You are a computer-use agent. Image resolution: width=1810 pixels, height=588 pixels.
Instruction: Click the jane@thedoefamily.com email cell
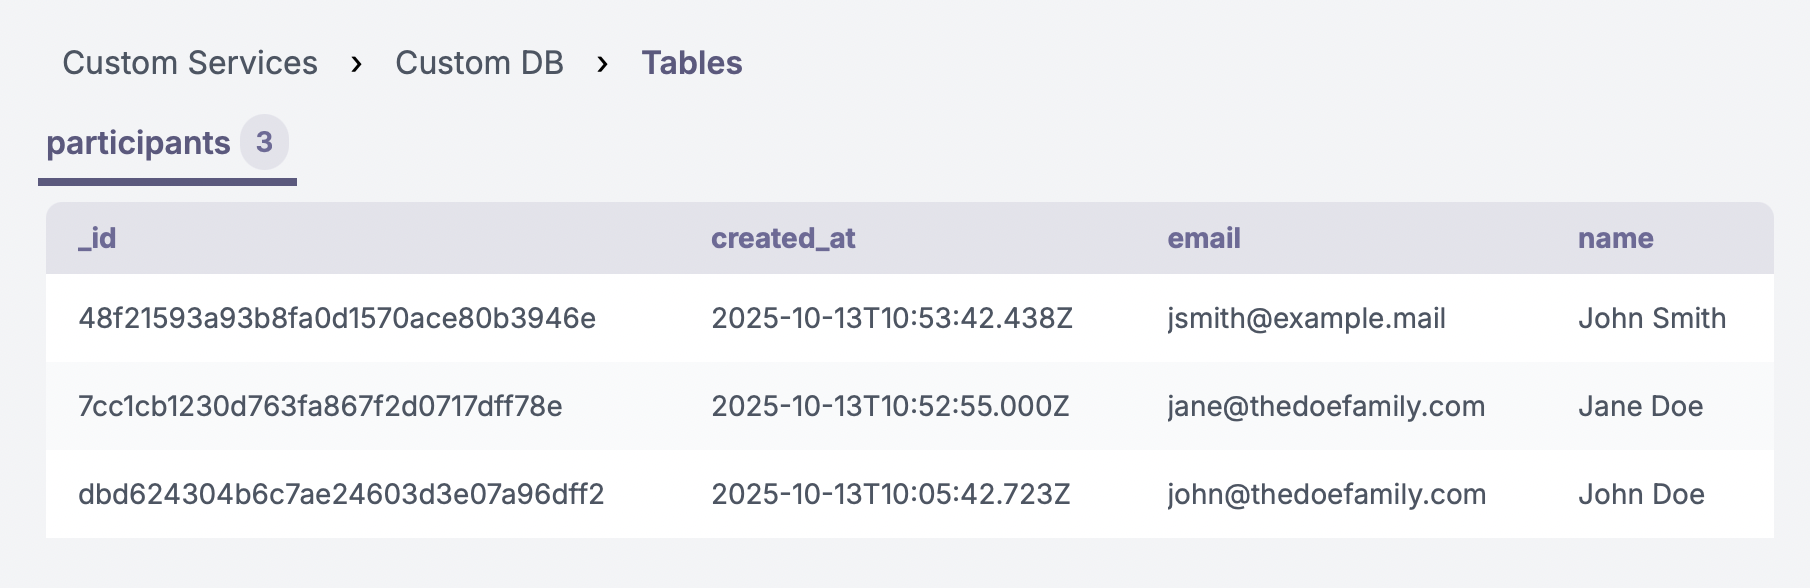point(1326,406)
